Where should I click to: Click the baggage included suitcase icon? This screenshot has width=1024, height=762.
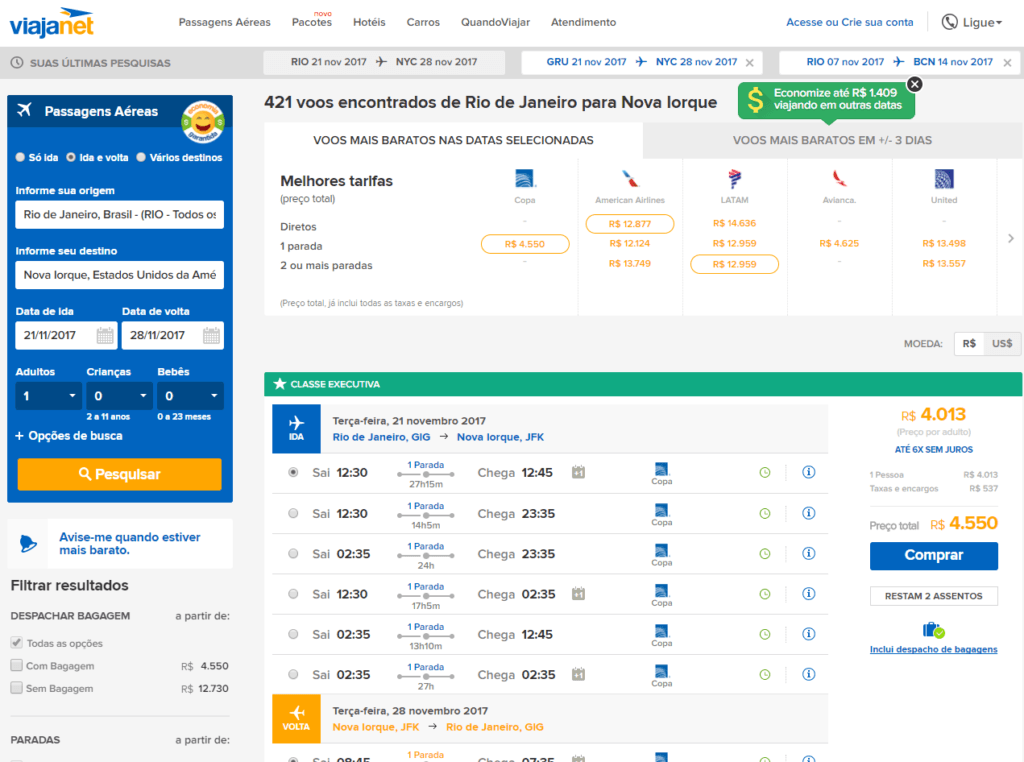point(933,630)
